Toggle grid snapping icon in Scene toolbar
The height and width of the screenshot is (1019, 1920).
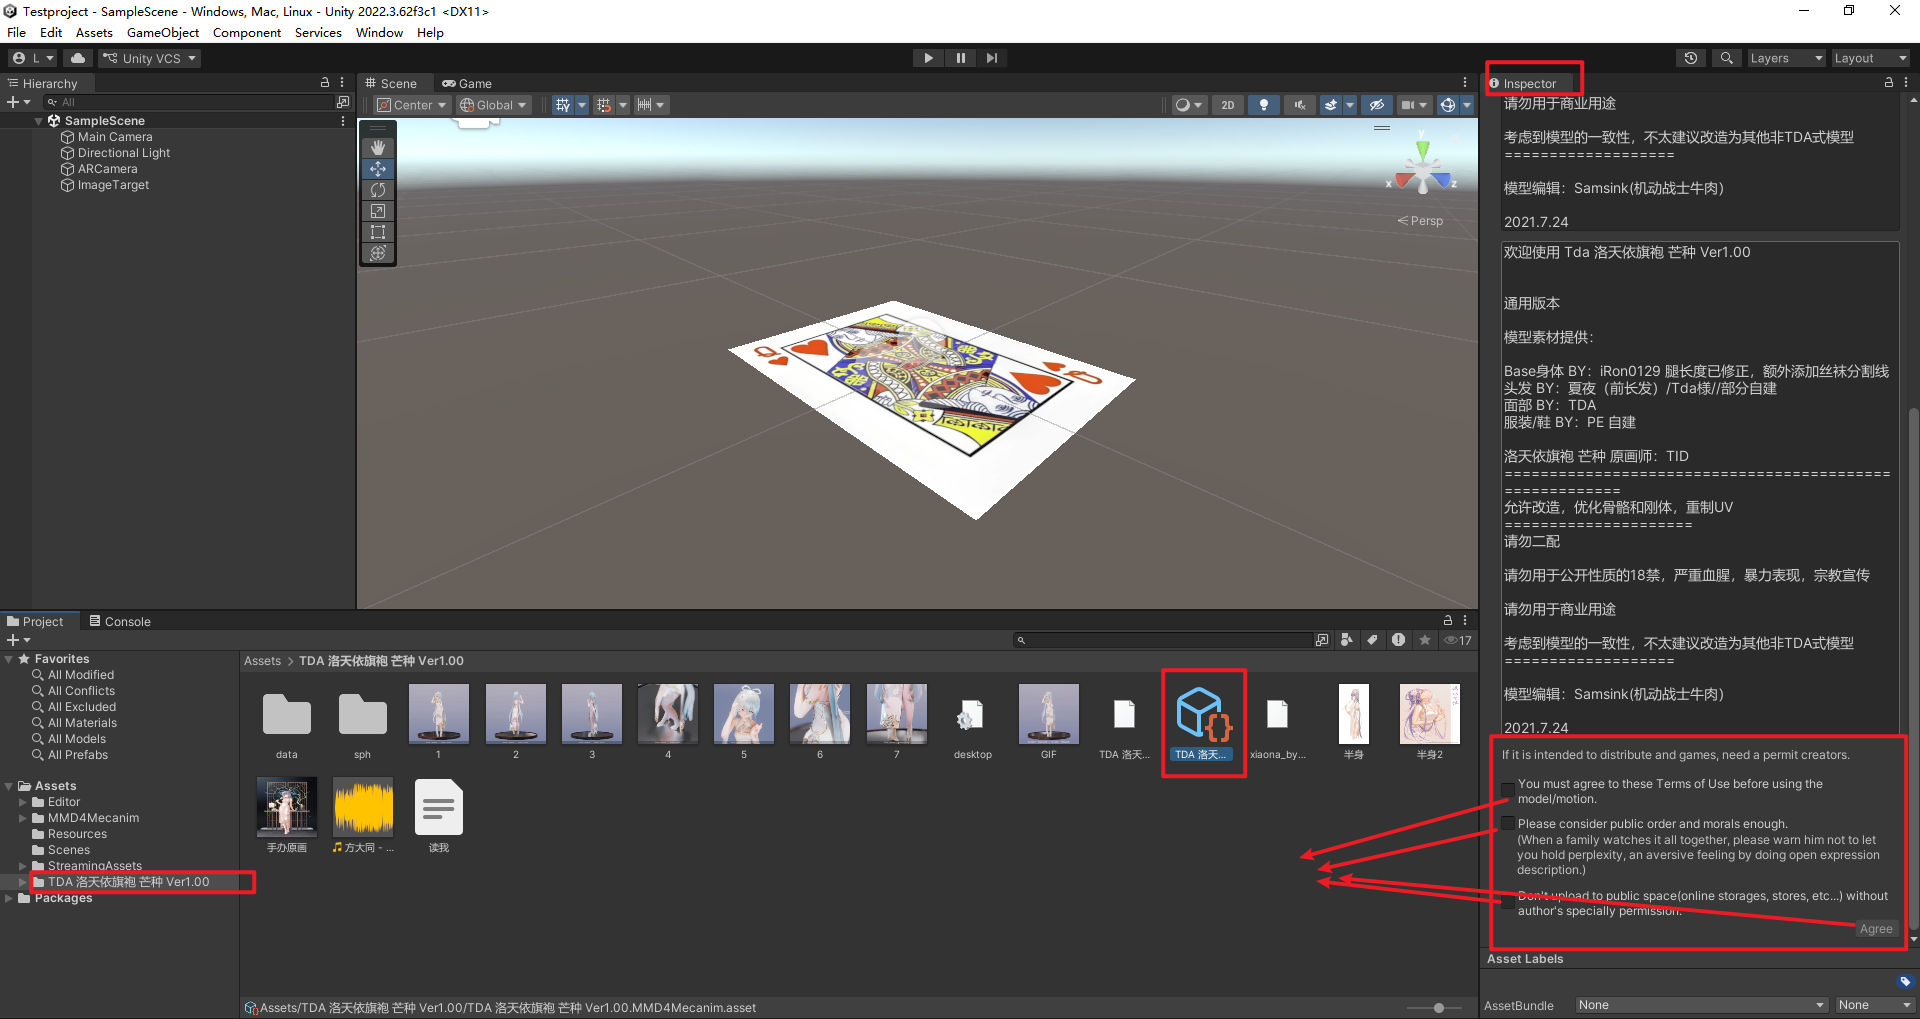click(603, 105)
